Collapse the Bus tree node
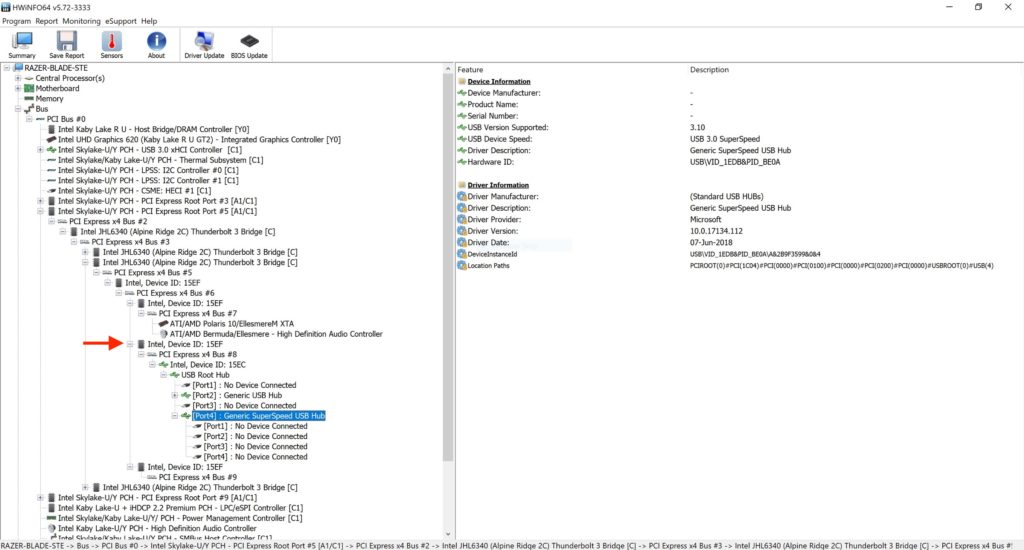 (x=17, y=109)
